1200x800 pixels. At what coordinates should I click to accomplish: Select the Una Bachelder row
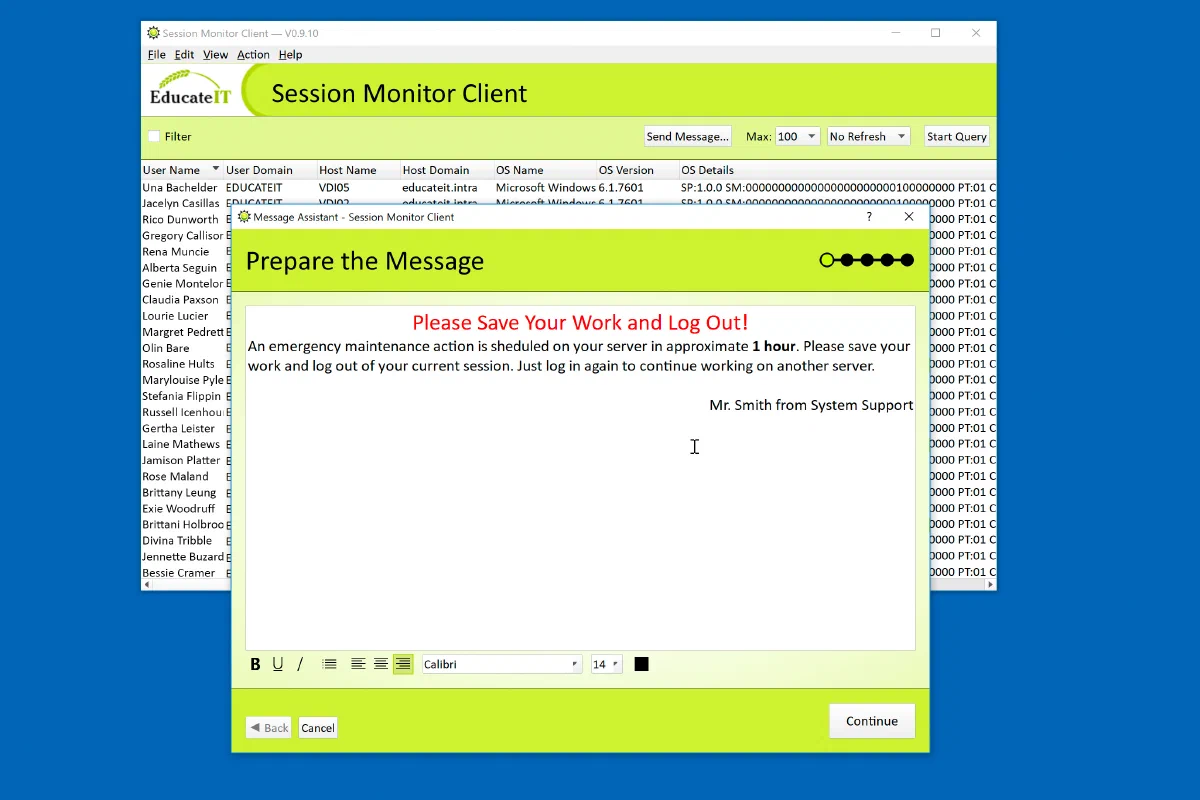click(568, 187)
